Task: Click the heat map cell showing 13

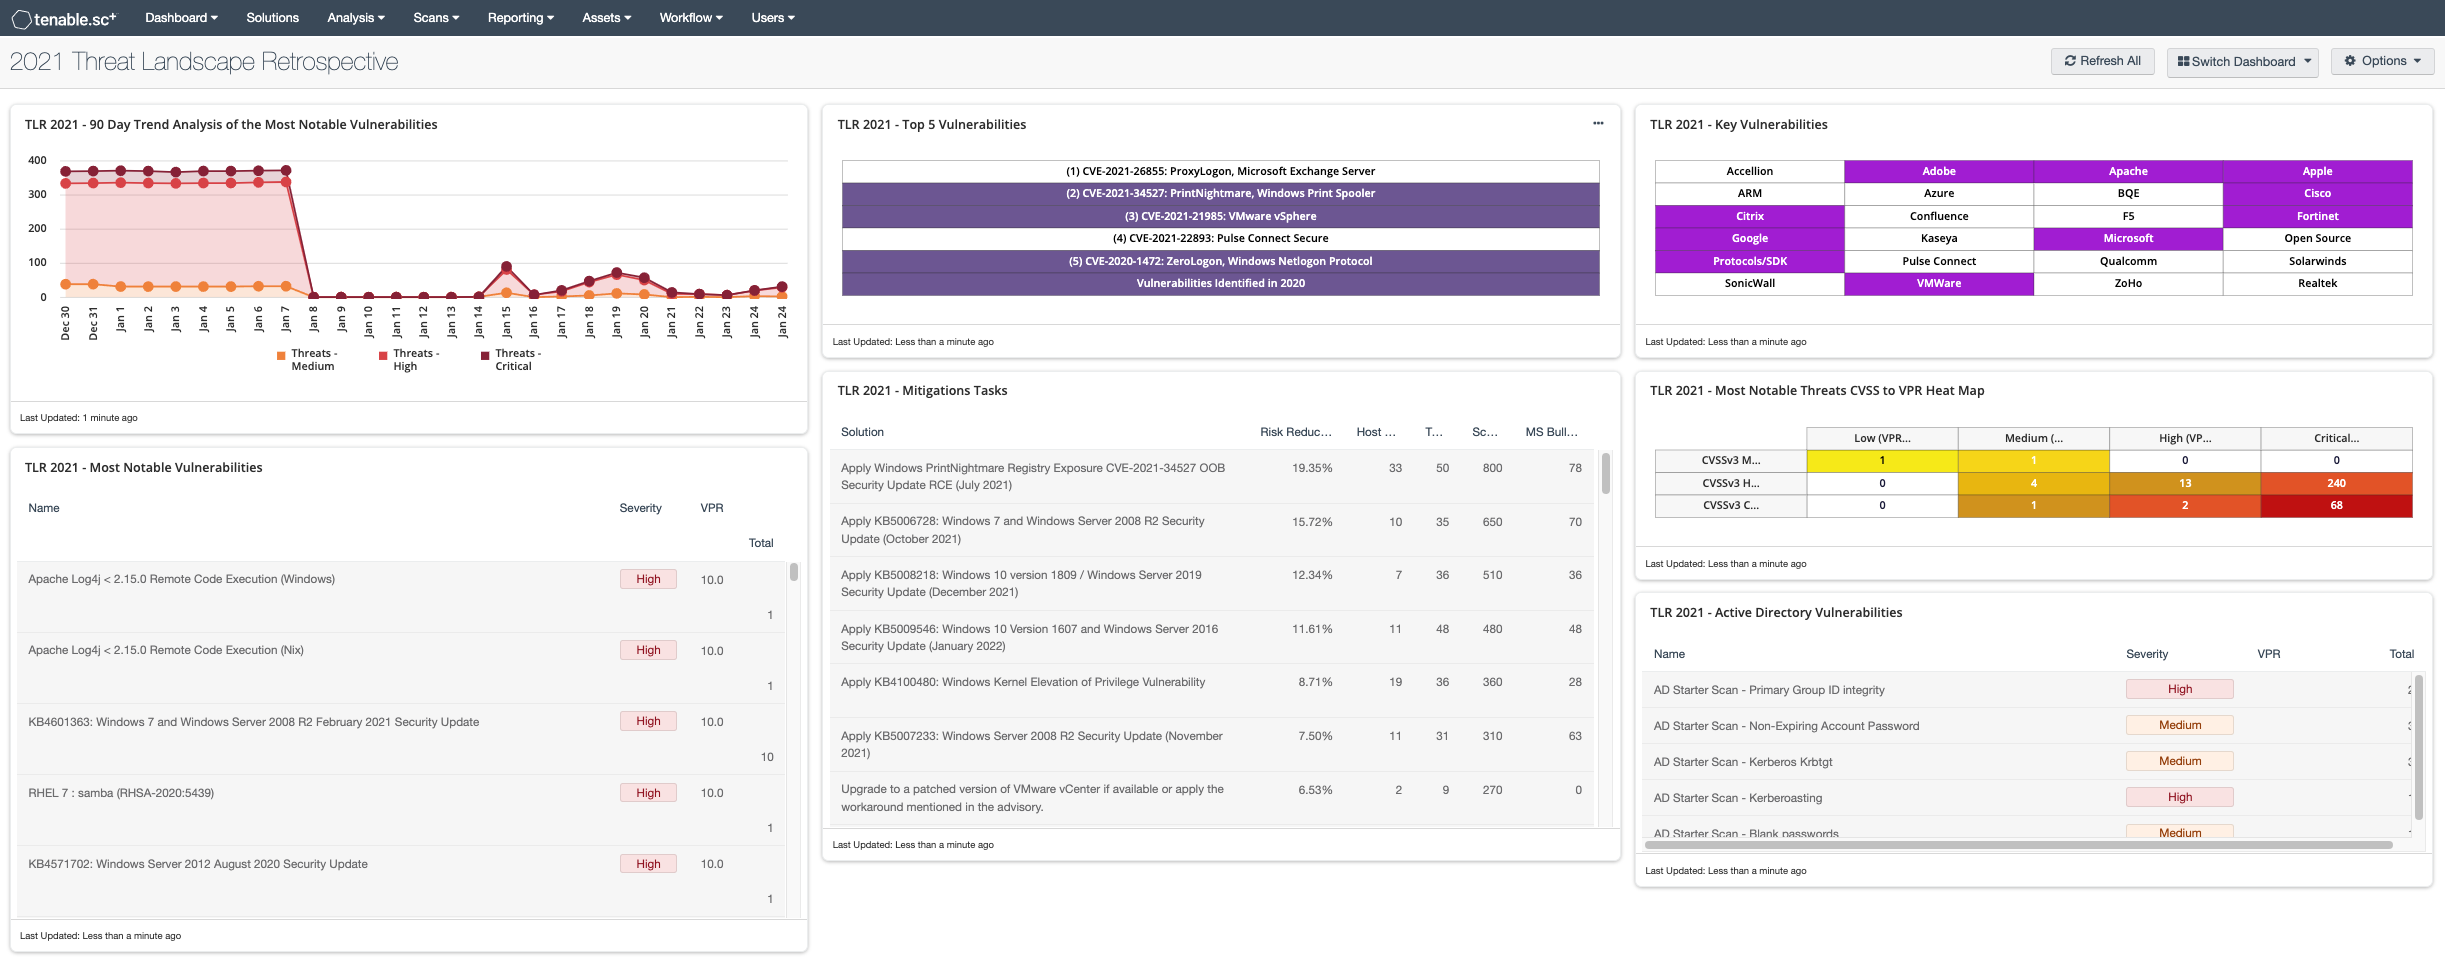Action: 2185,483
